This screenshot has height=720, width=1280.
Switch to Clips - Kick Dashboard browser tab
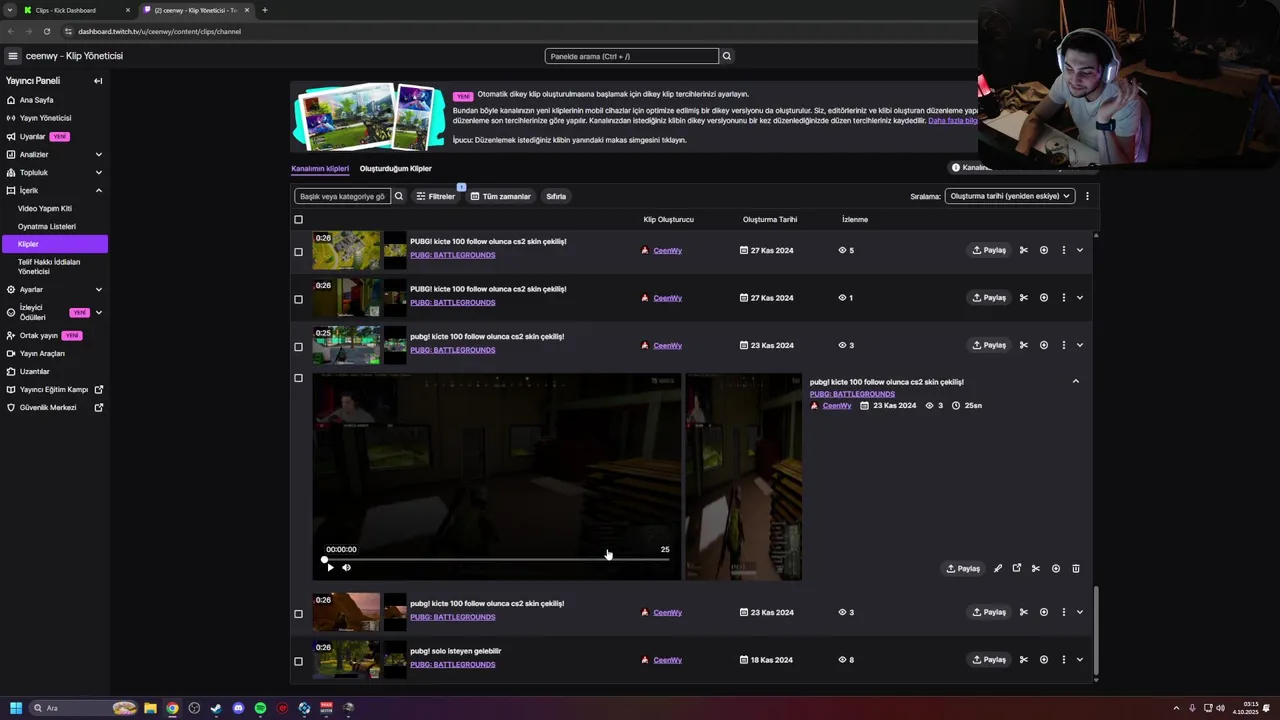pos(77,10)
